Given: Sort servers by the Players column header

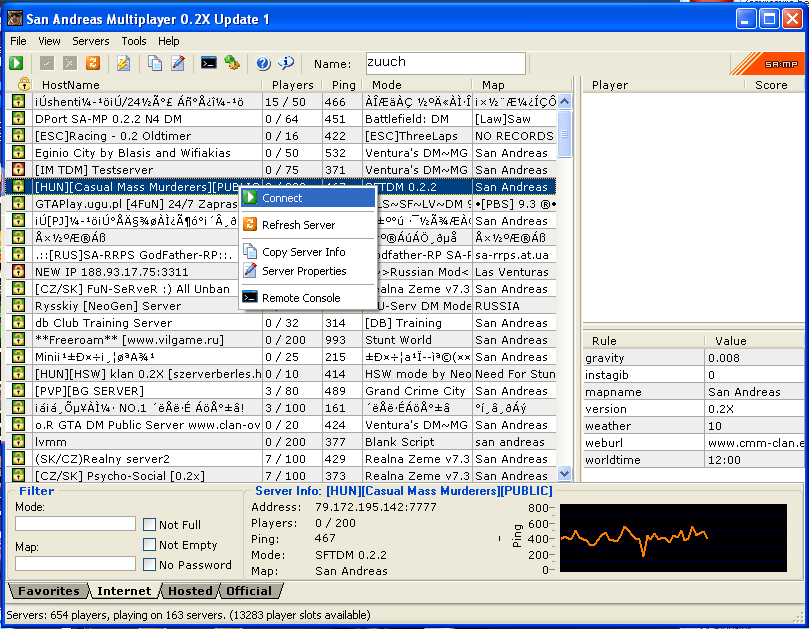Looking at the screenshot, I should coord(293,85).
